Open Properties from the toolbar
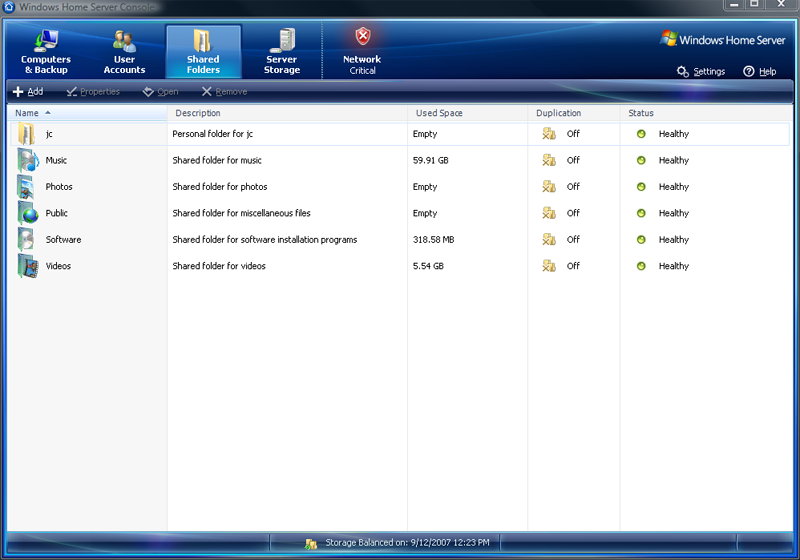This screenshot has width=800, height=560. [x=93, y=92]
